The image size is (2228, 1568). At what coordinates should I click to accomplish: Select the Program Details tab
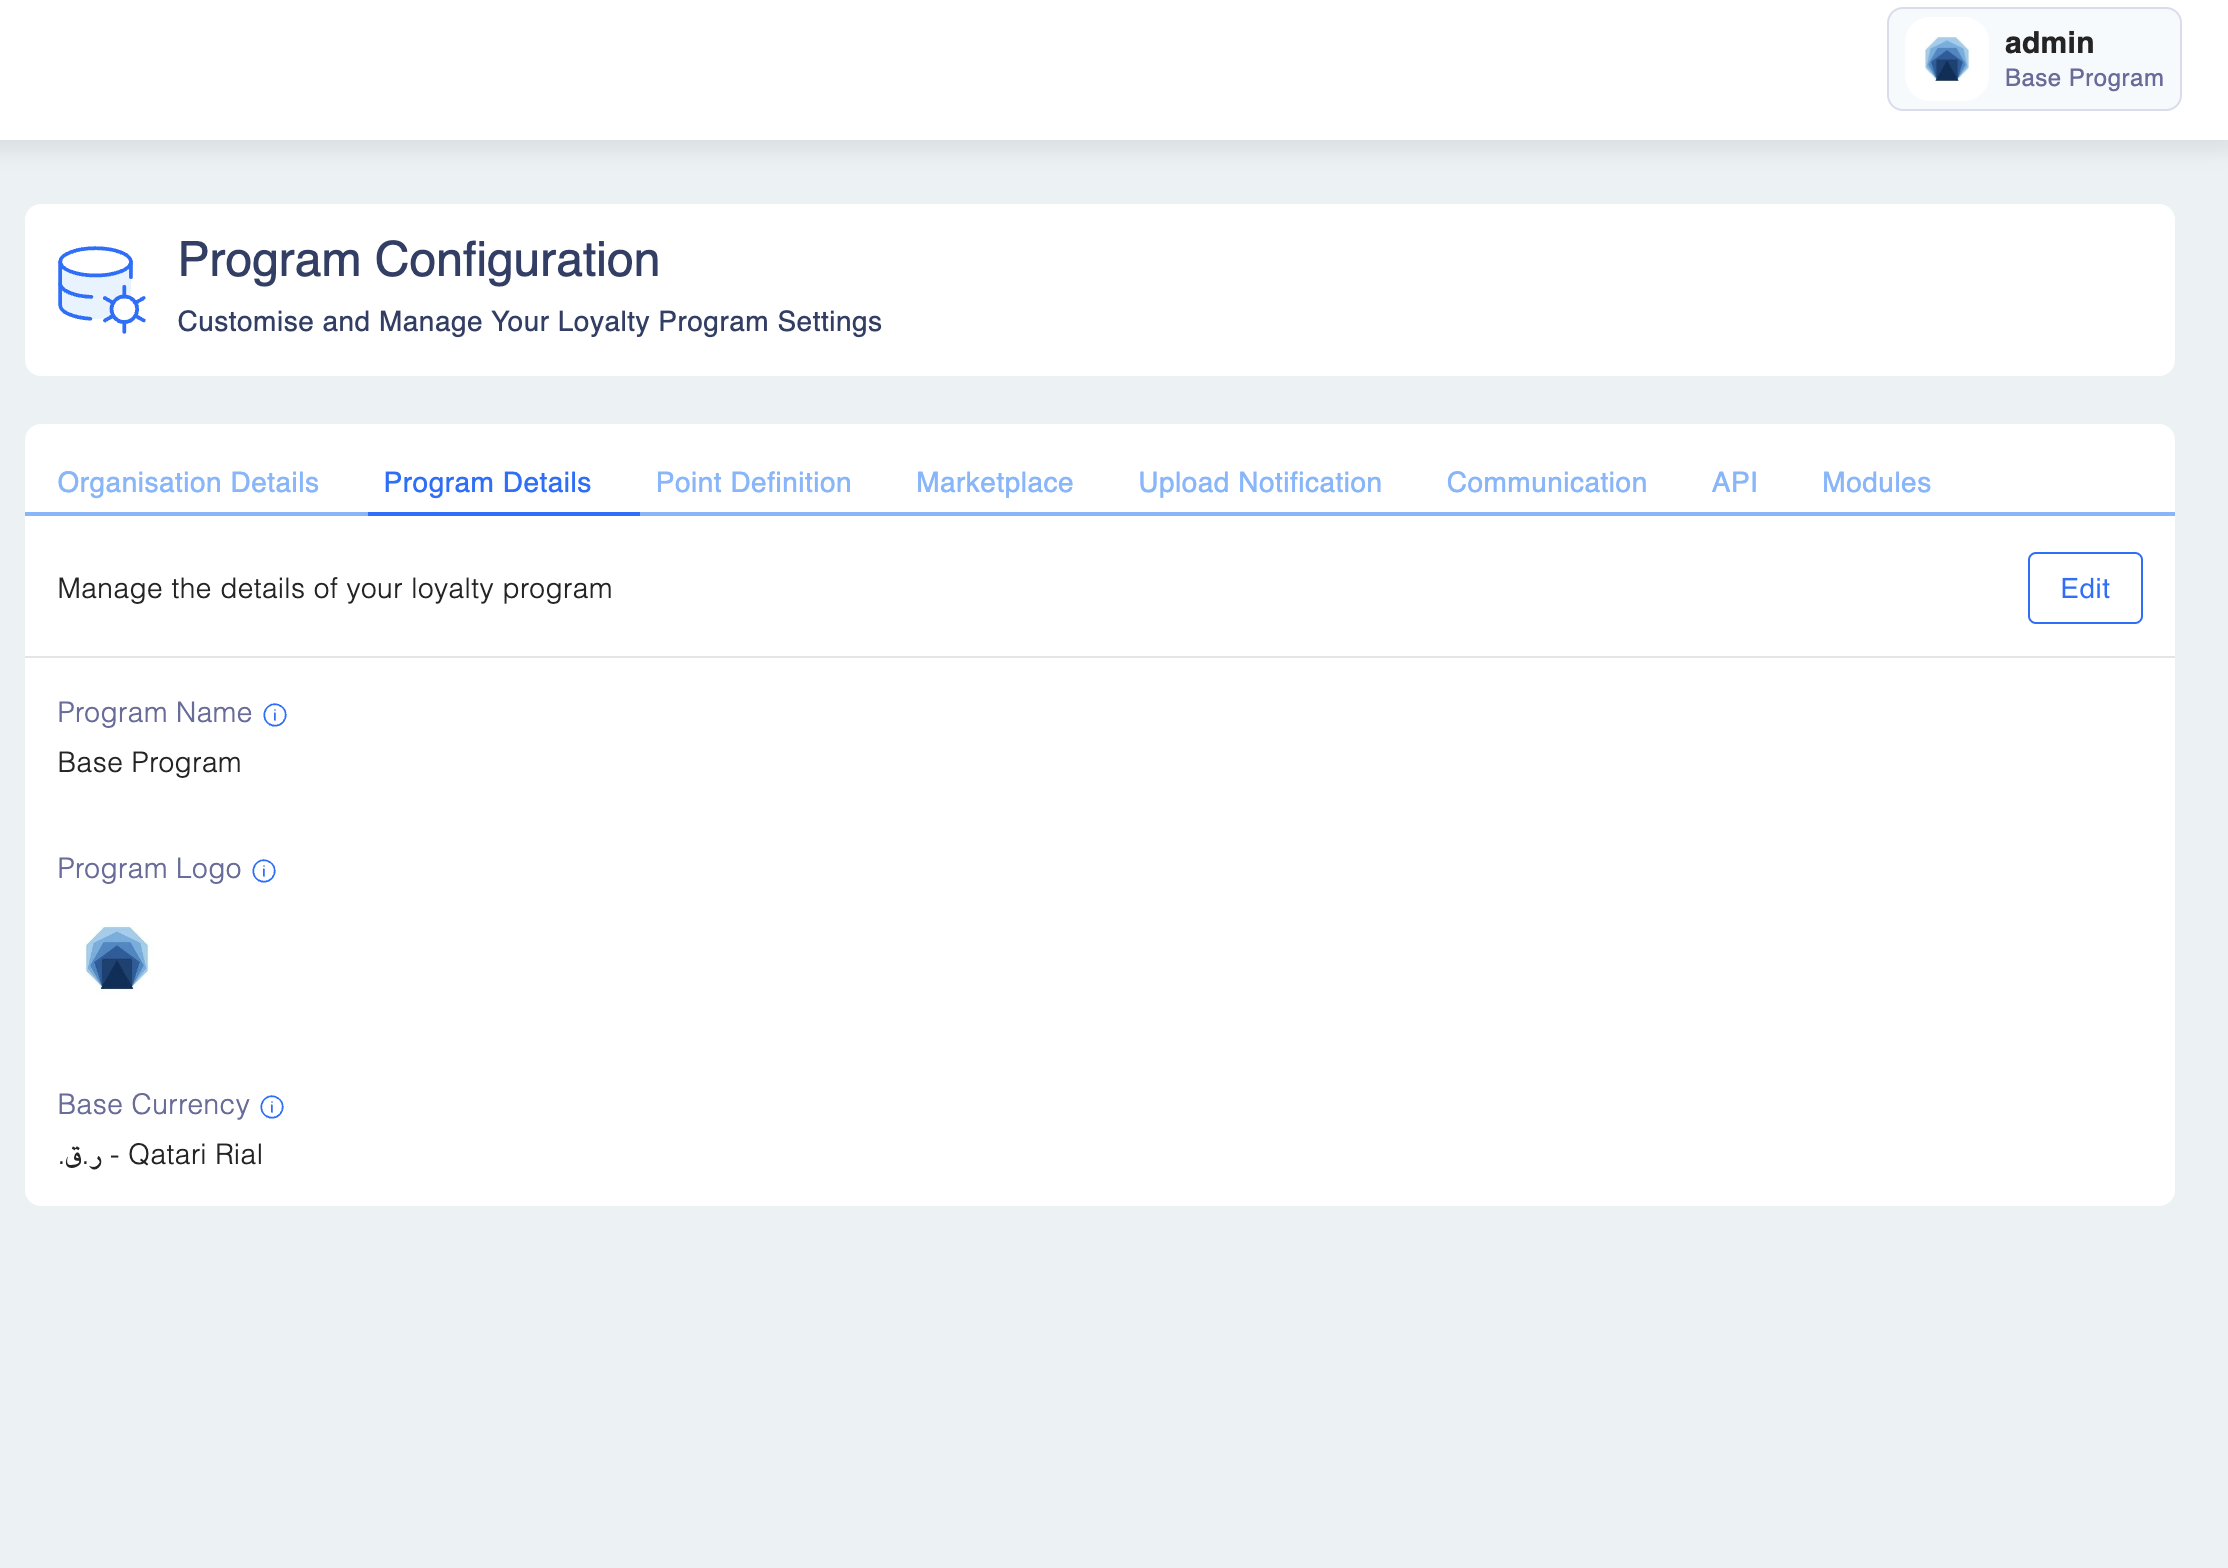(487, 483)
